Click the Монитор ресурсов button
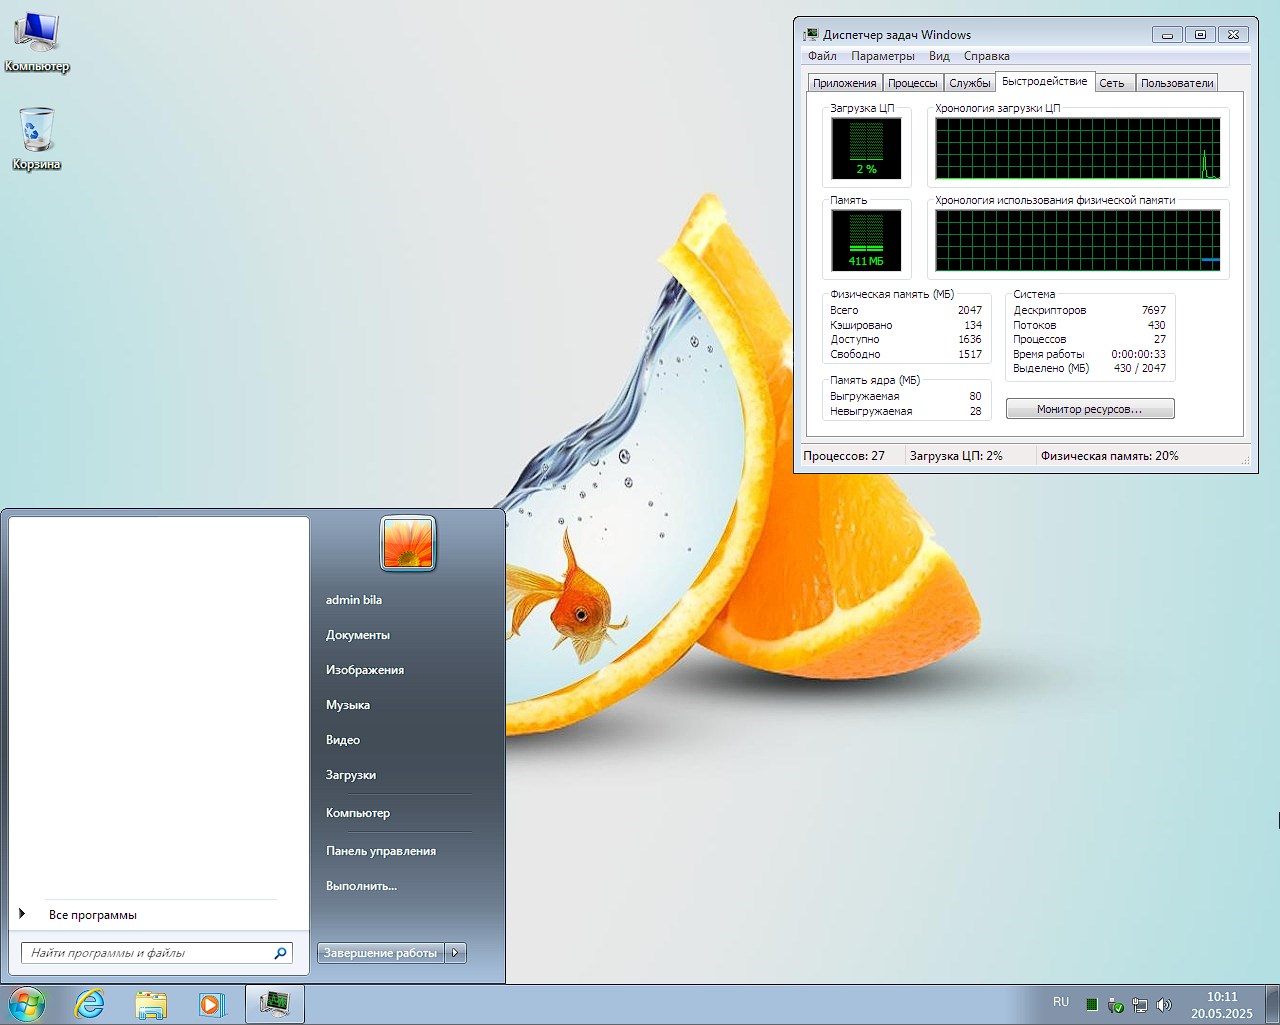1280x1025 pixels. (1090, 409)
